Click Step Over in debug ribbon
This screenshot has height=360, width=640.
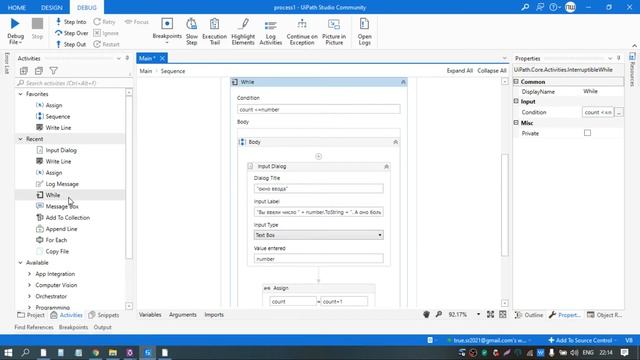click(72, 33)
